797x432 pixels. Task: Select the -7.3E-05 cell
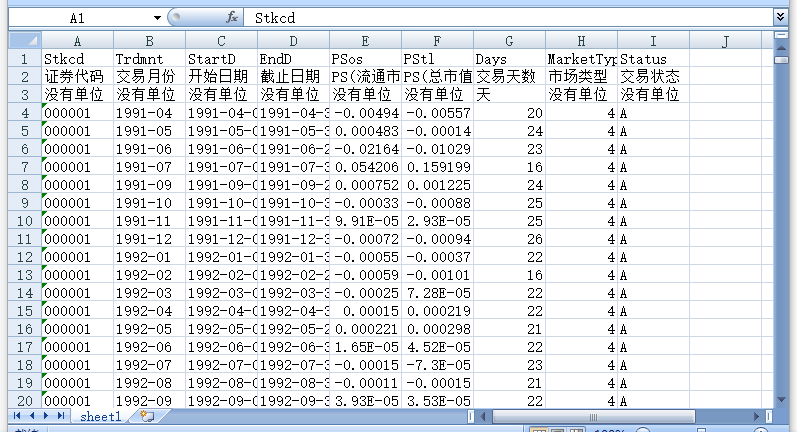(x=437, y=365)
